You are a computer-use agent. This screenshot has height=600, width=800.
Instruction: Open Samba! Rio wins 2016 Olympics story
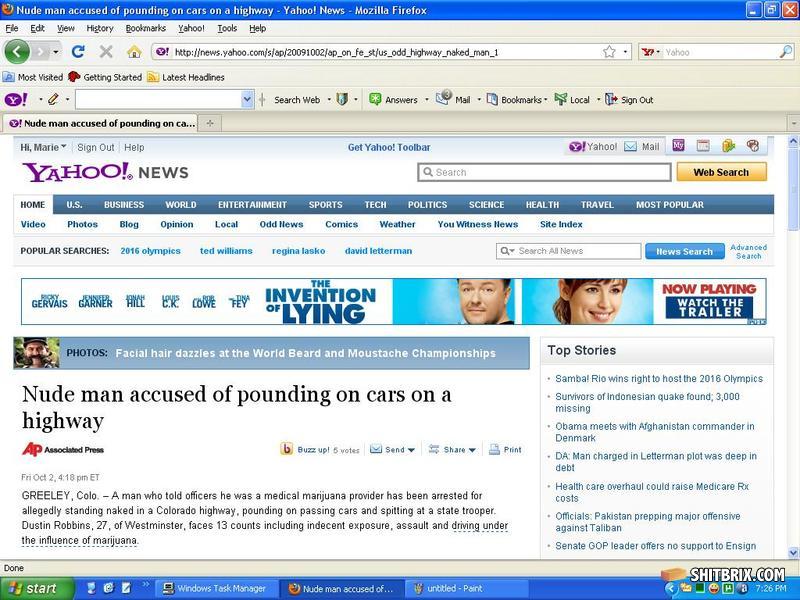(659, 379)
